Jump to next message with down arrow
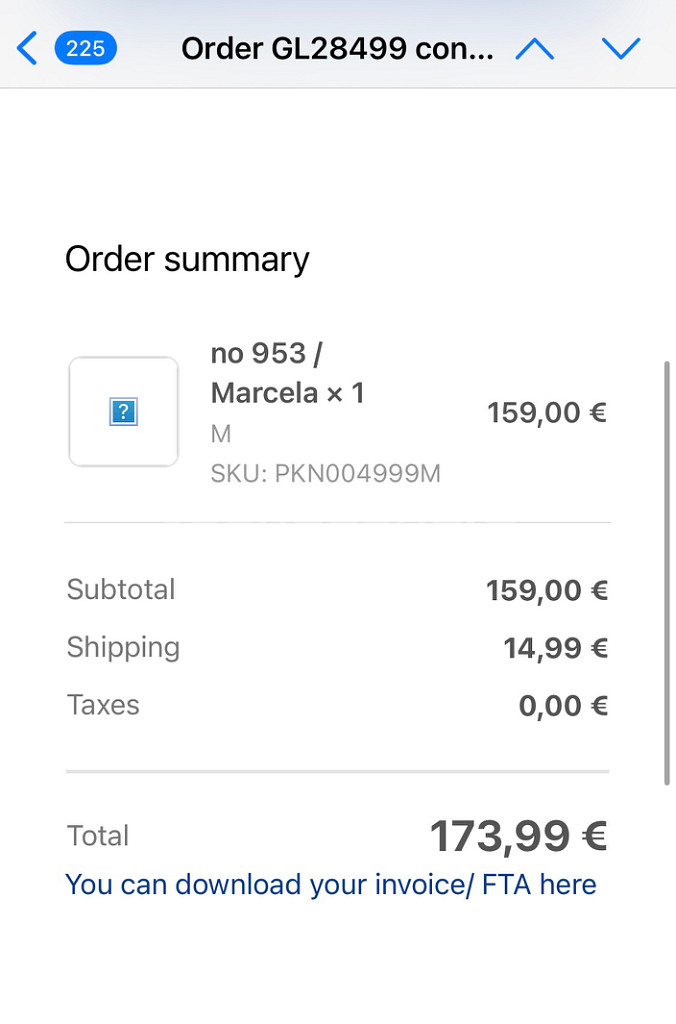Viewport: 676px width, 1024px height. (x=620, y=48)
